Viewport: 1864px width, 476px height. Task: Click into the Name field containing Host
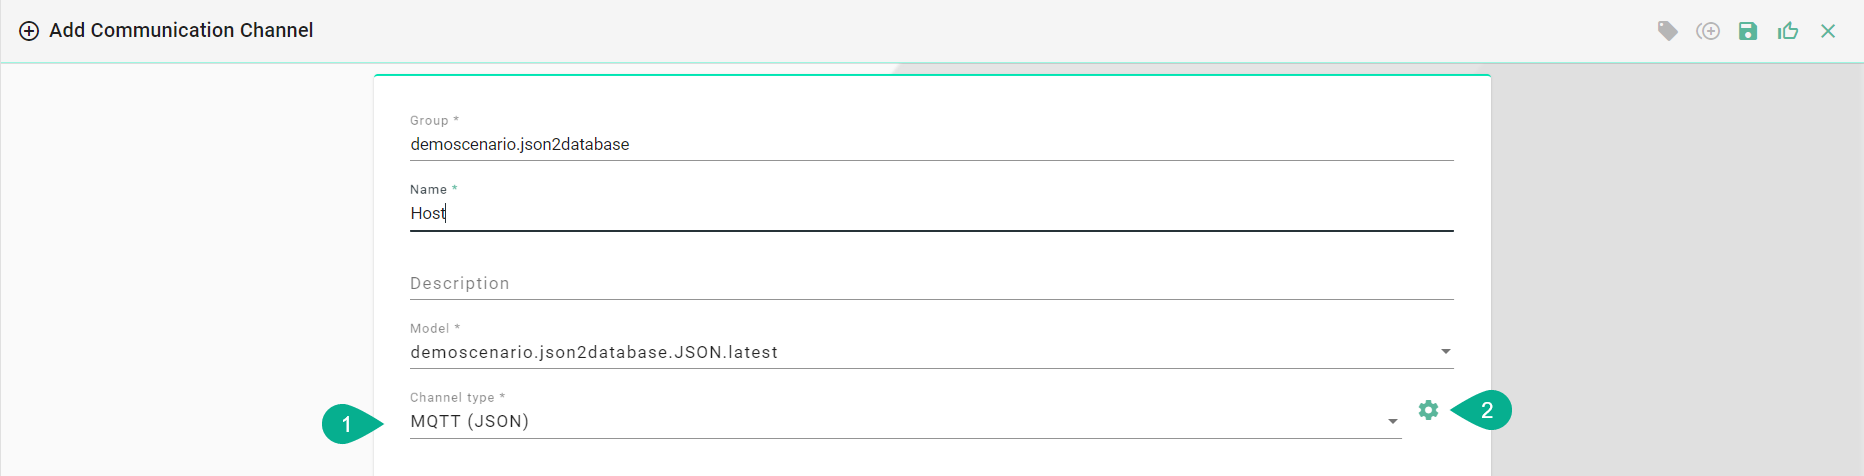931,214
